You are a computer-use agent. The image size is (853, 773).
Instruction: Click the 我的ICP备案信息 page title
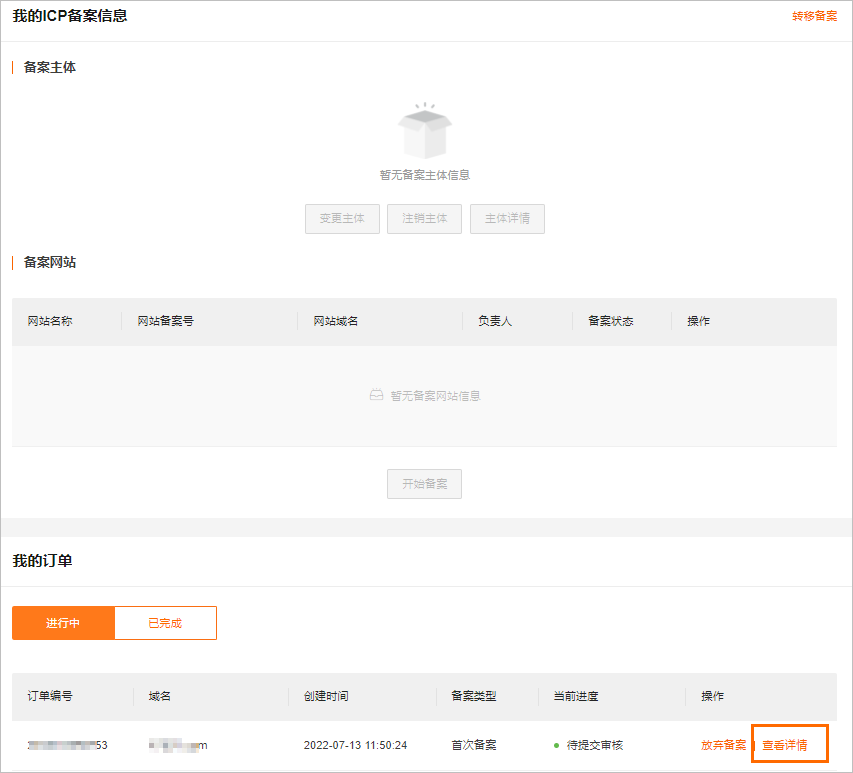click(x=71, y=16)
